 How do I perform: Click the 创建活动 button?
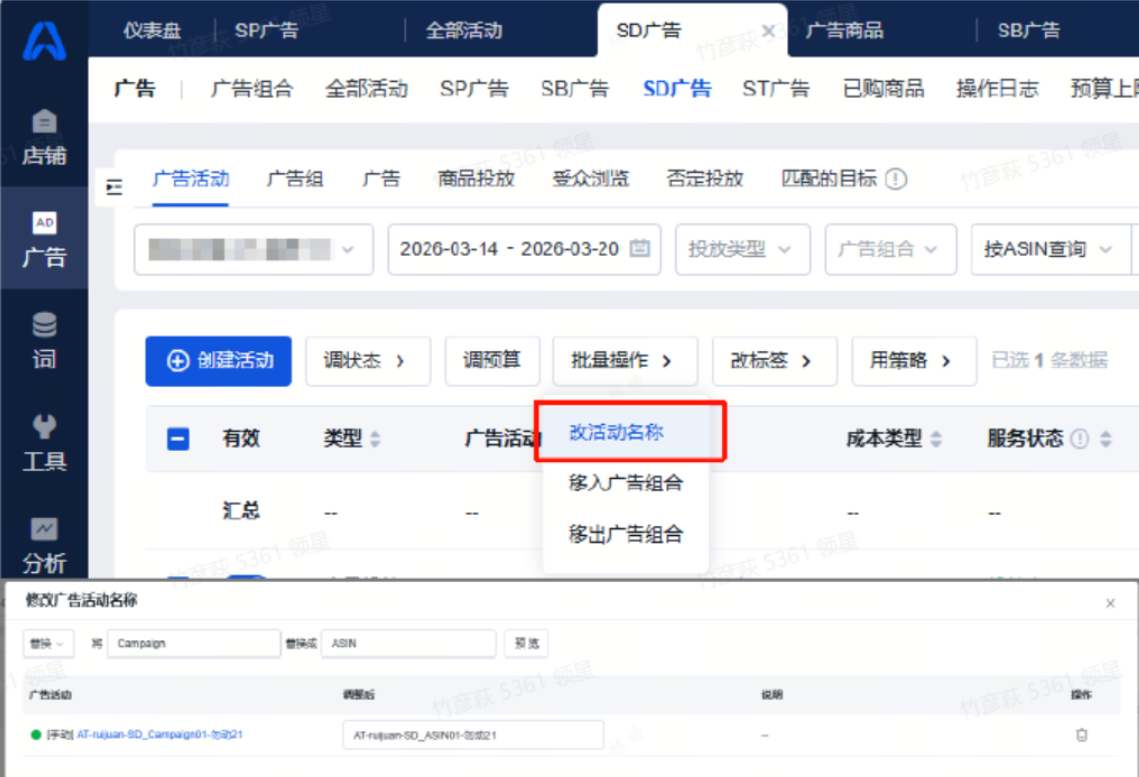(219, 361)
